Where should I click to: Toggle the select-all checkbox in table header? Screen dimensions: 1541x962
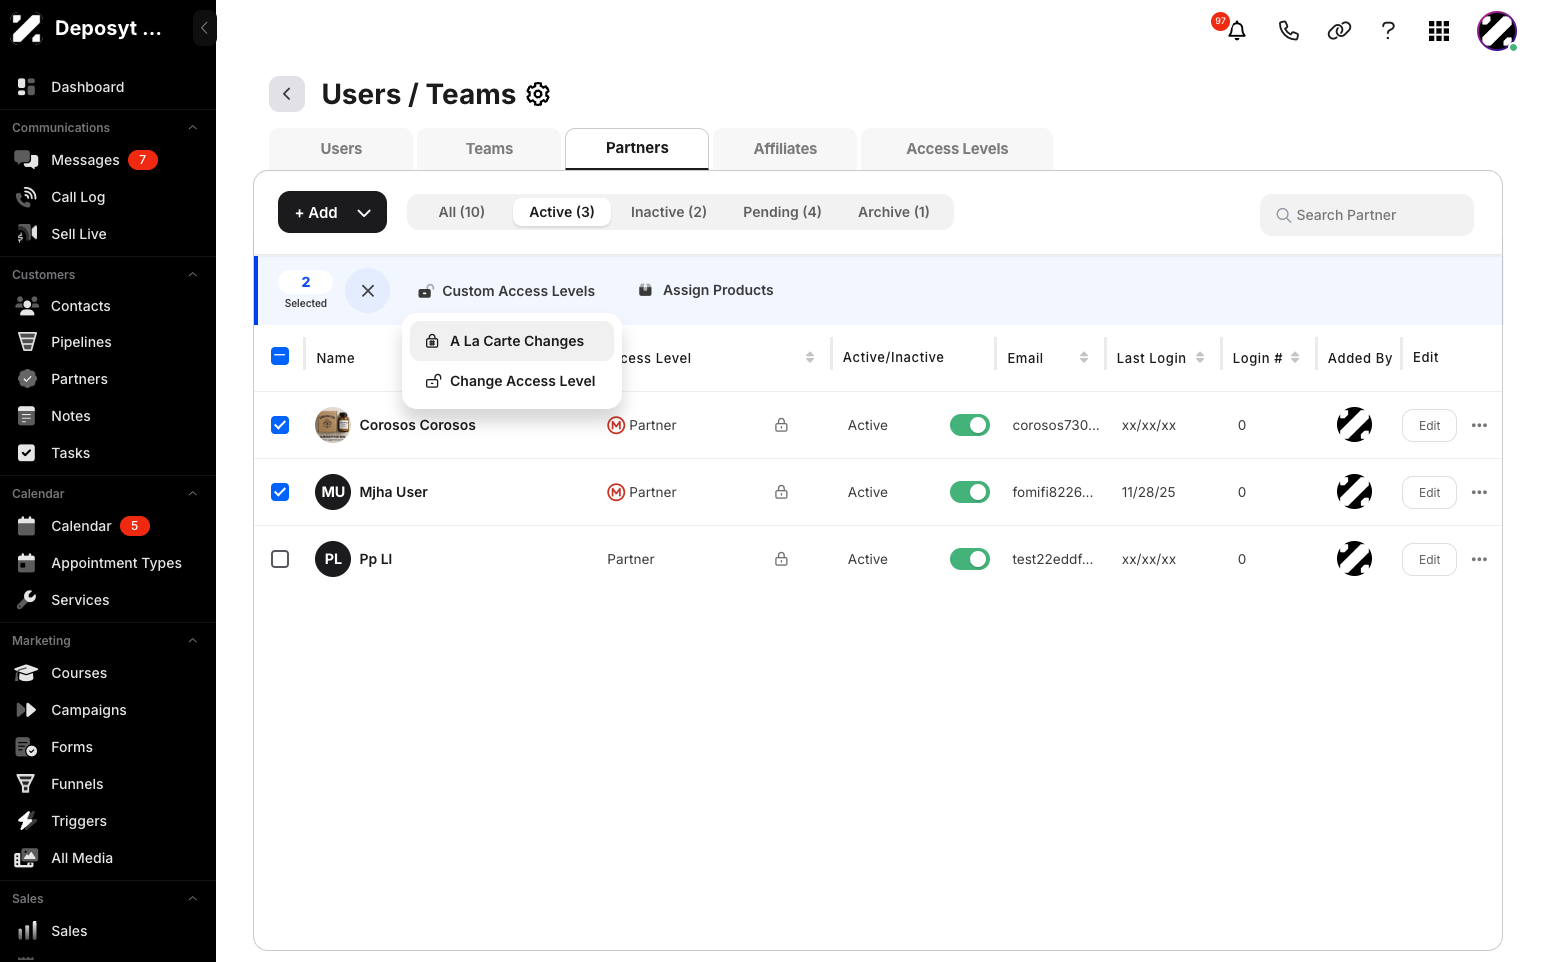click(280, 356)
